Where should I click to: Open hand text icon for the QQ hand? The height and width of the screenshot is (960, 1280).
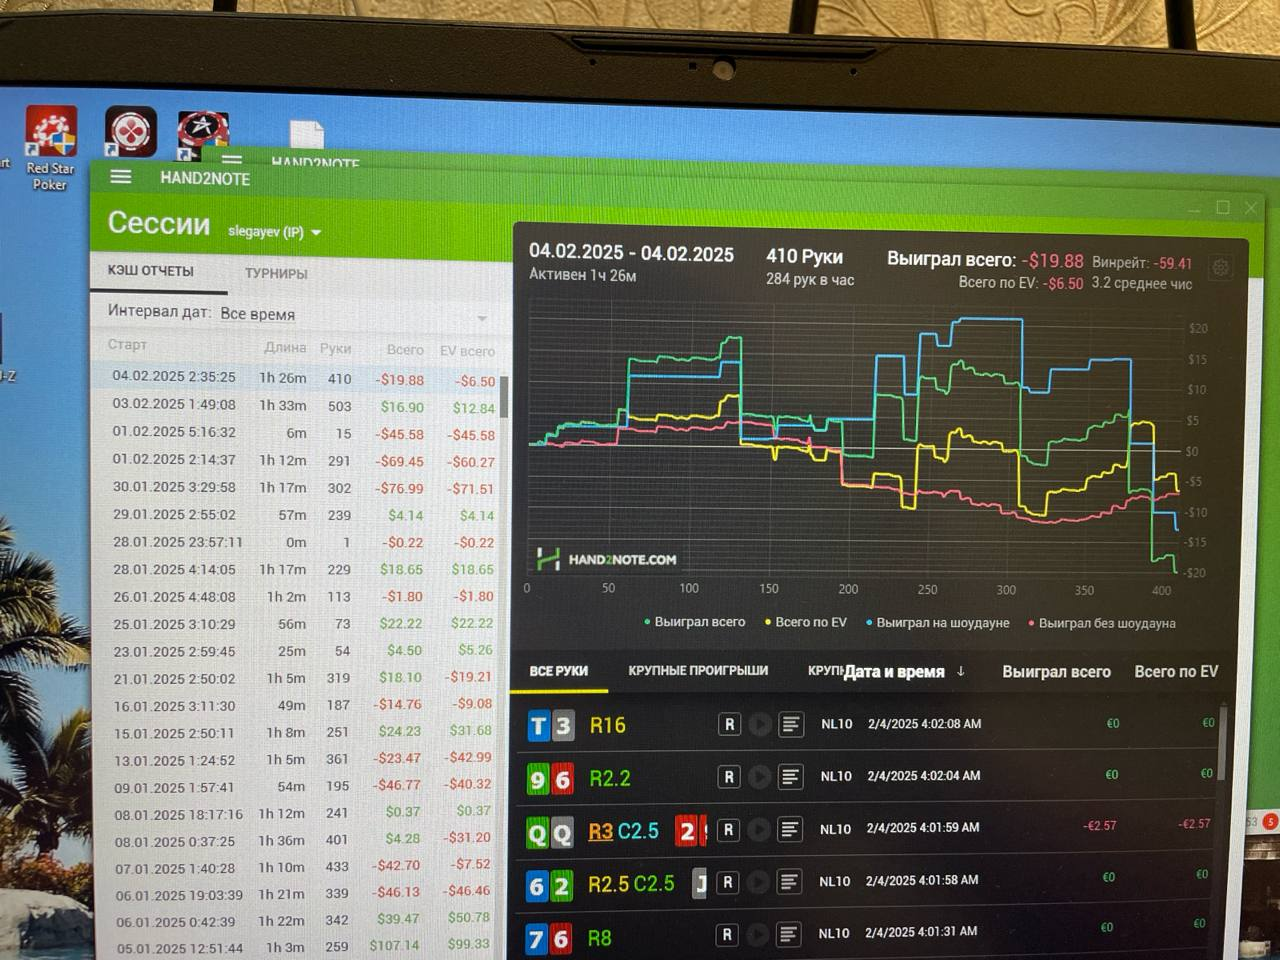click(790, 829)
